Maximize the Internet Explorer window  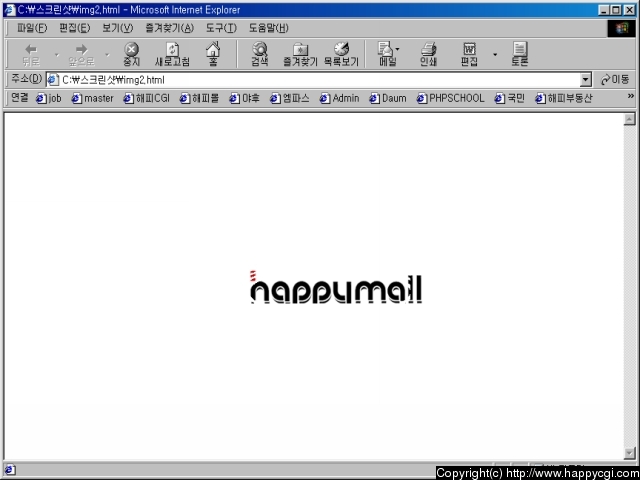pyautogui.click(x=617, y=10)
